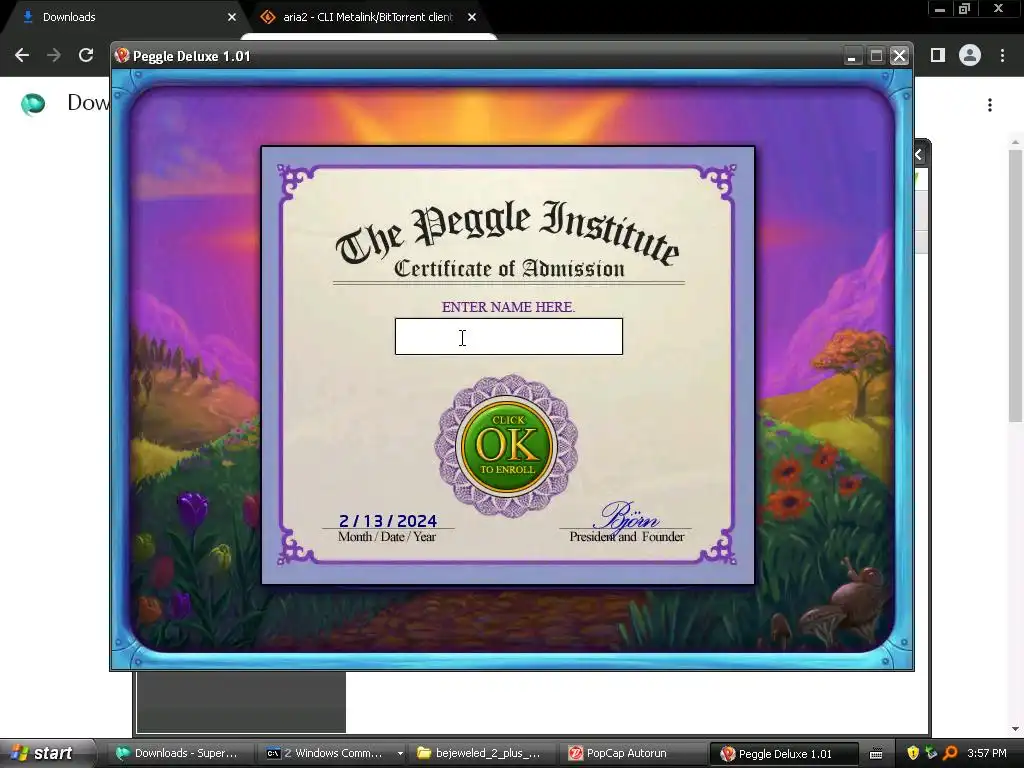Viewport: 1024px width, 768px height.
Task: Click the page scrollbar down arrow
Action: [1015, 729]
